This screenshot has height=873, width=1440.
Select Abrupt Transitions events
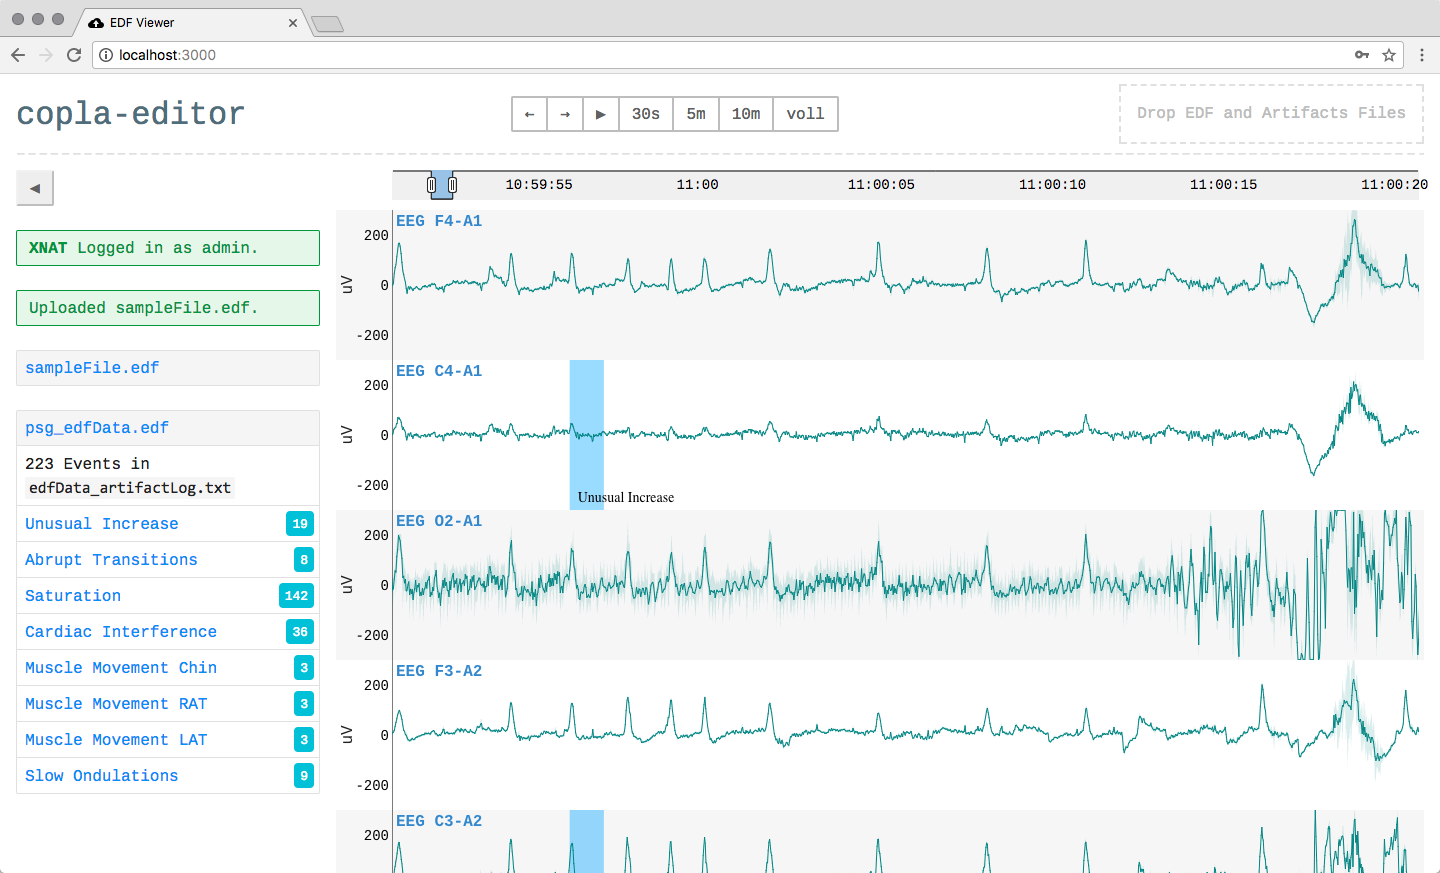pos(168,560)
